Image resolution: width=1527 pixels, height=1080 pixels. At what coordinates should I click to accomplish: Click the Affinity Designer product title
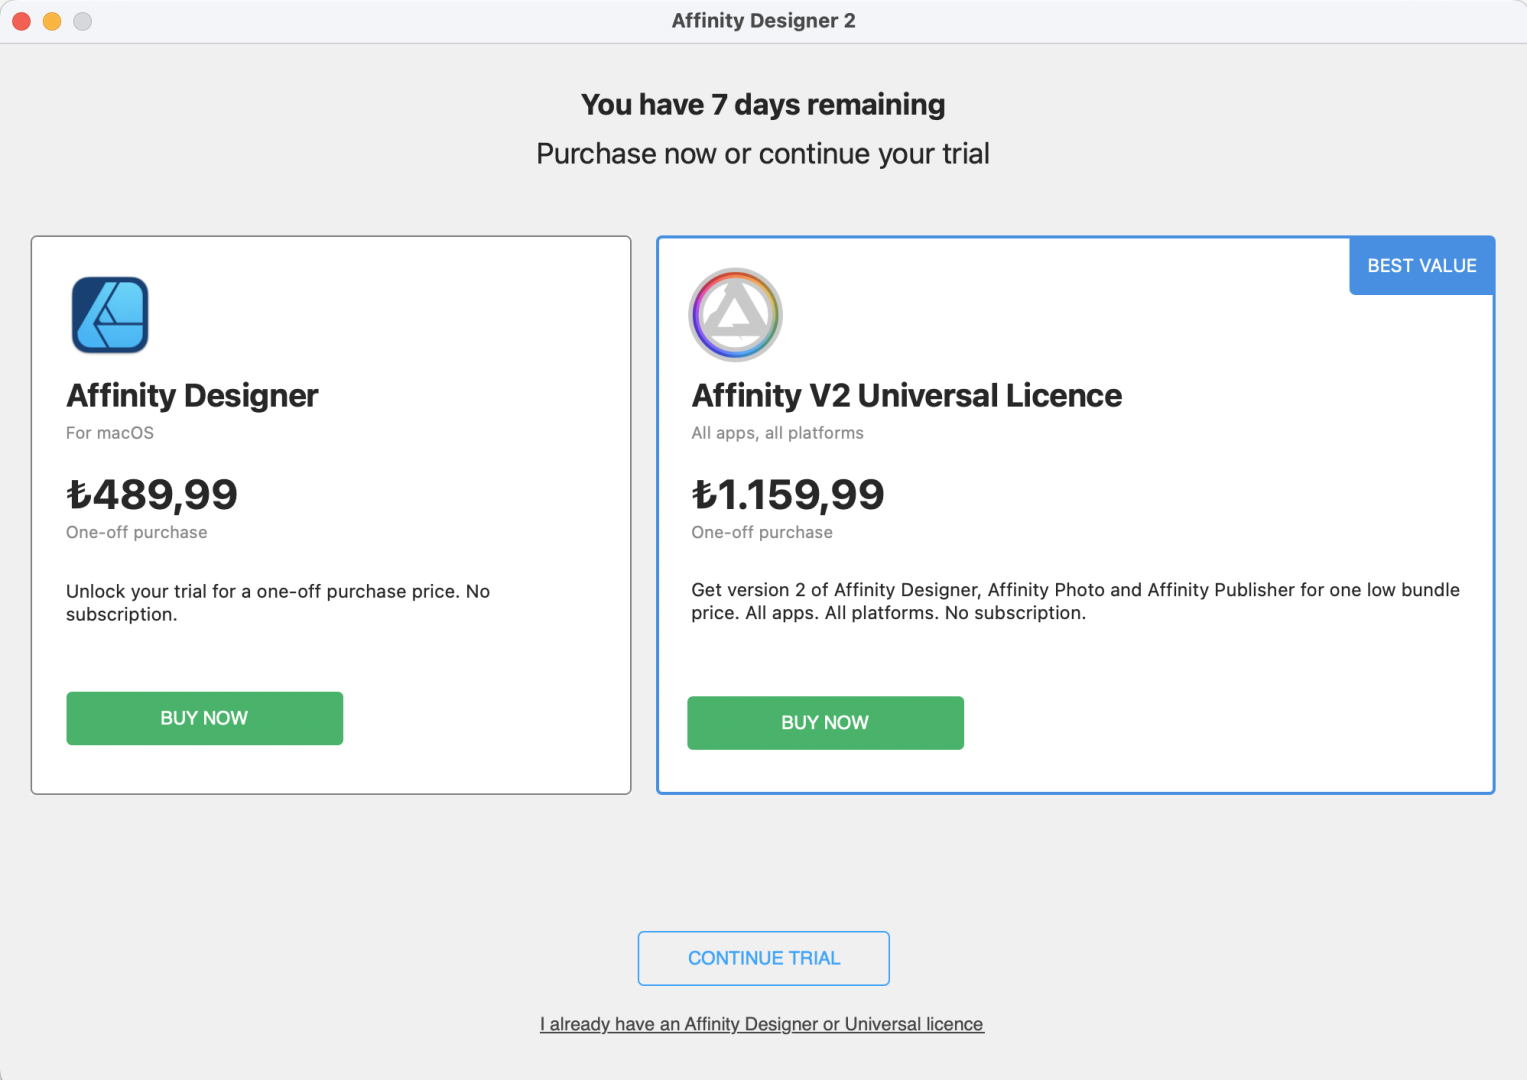click(x=191, y=395)
